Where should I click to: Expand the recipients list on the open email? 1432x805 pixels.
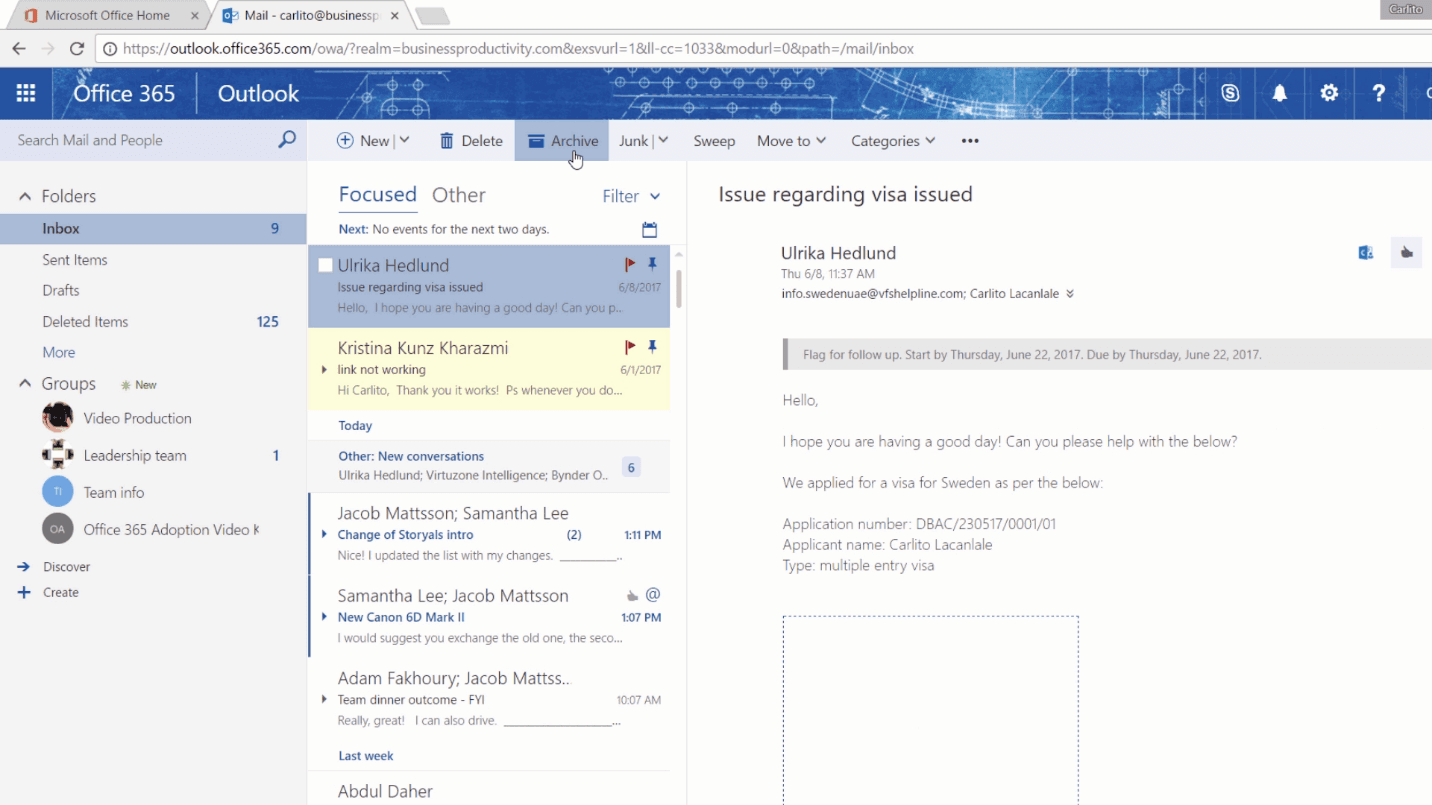1069,293
